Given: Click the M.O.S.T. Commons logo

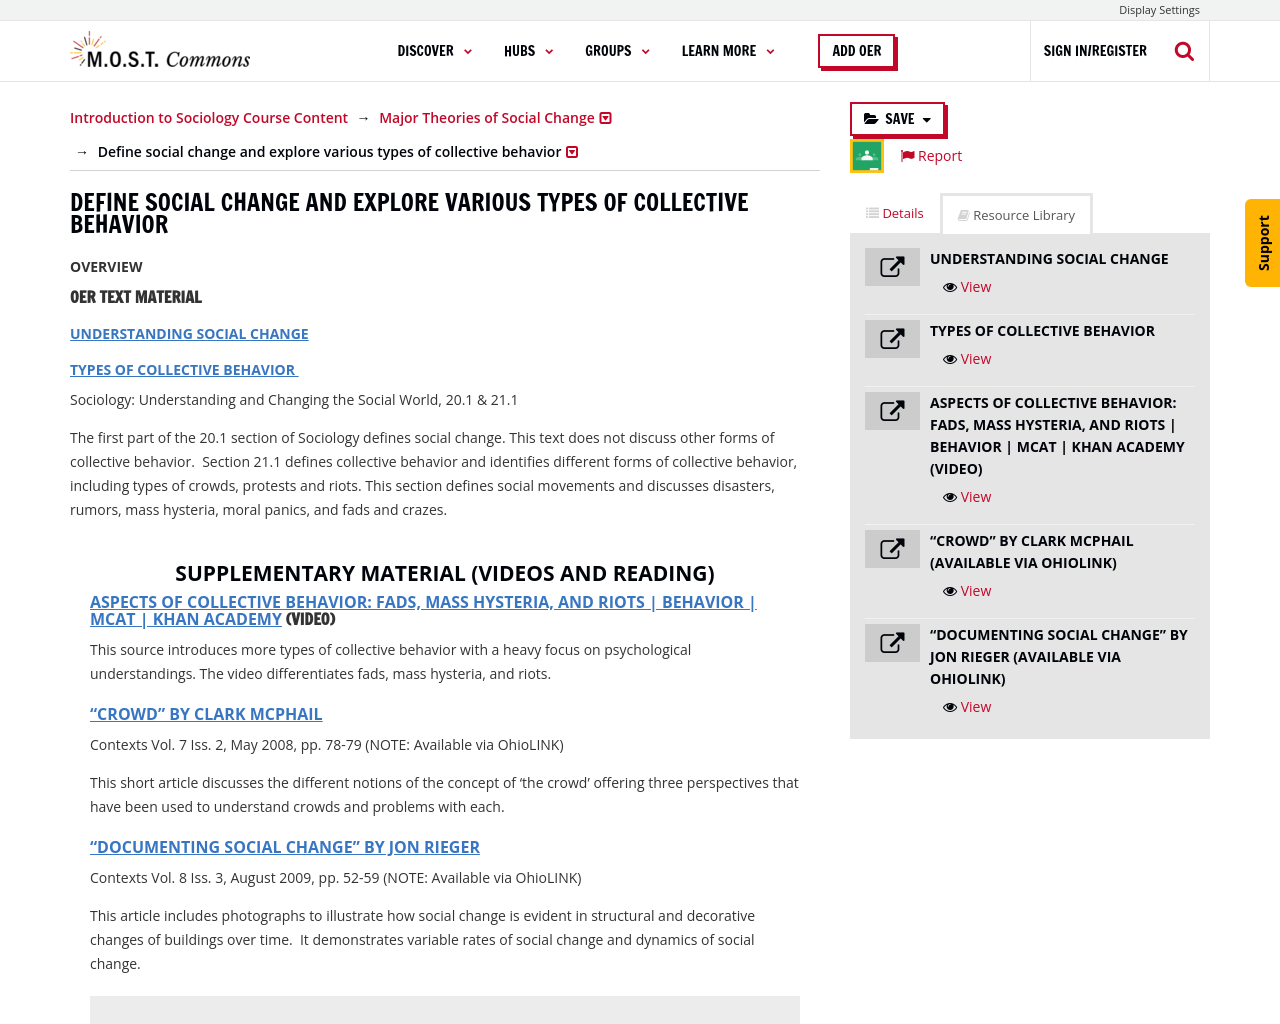Looking at the screenshot, I should (x=161, y=51).
